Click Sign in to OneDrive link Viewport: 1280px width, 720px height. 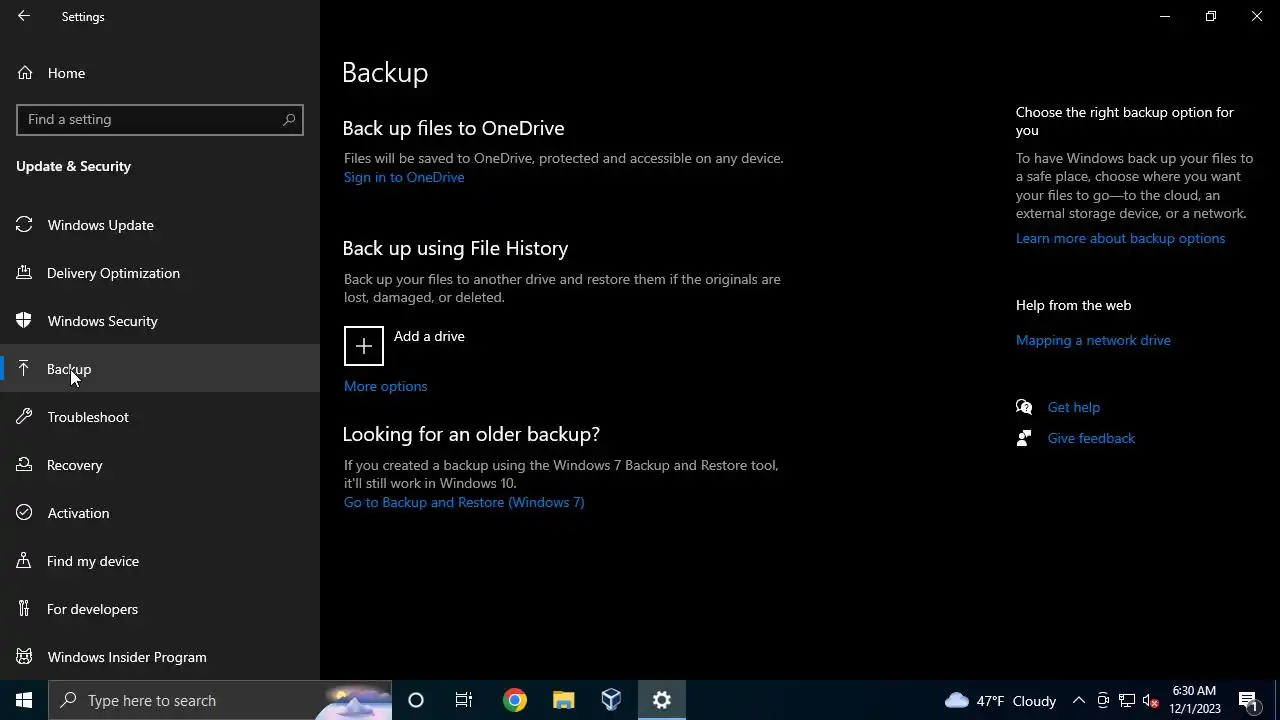click(x=404, y=177)
